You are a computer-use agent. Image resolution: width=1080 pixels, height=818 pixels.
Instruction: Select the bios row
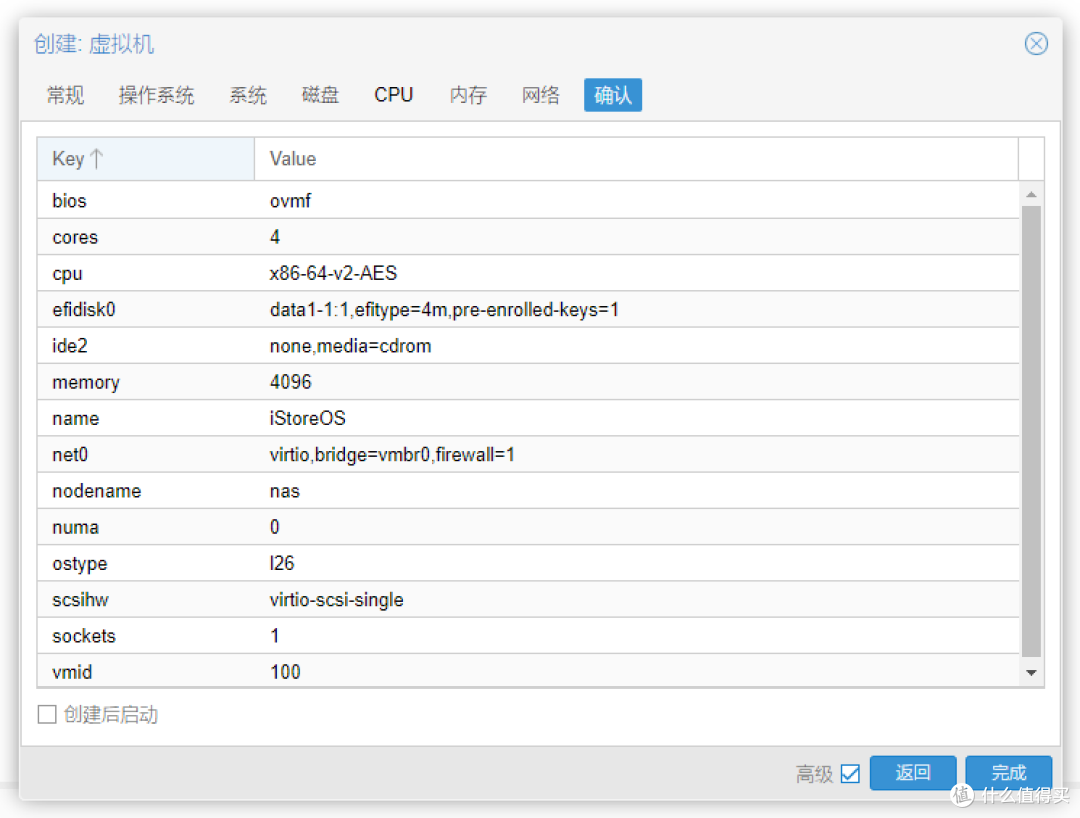pyautogui.click(x=400, y=200)
